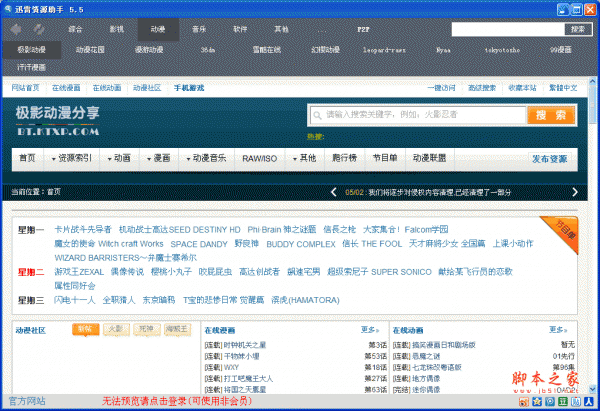The width and height of the screenshot is (600, 411).
Task: Click the next announcement right arrow
Action: tap(575, 192)
